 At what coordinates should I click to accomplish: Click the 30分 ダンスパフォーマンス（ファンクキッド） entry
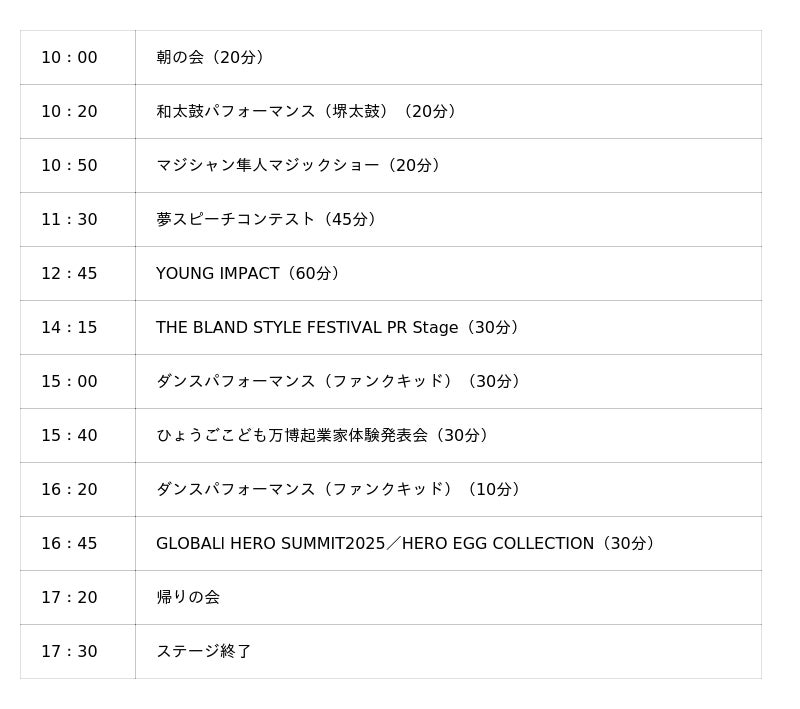click(x=340, y=382)
